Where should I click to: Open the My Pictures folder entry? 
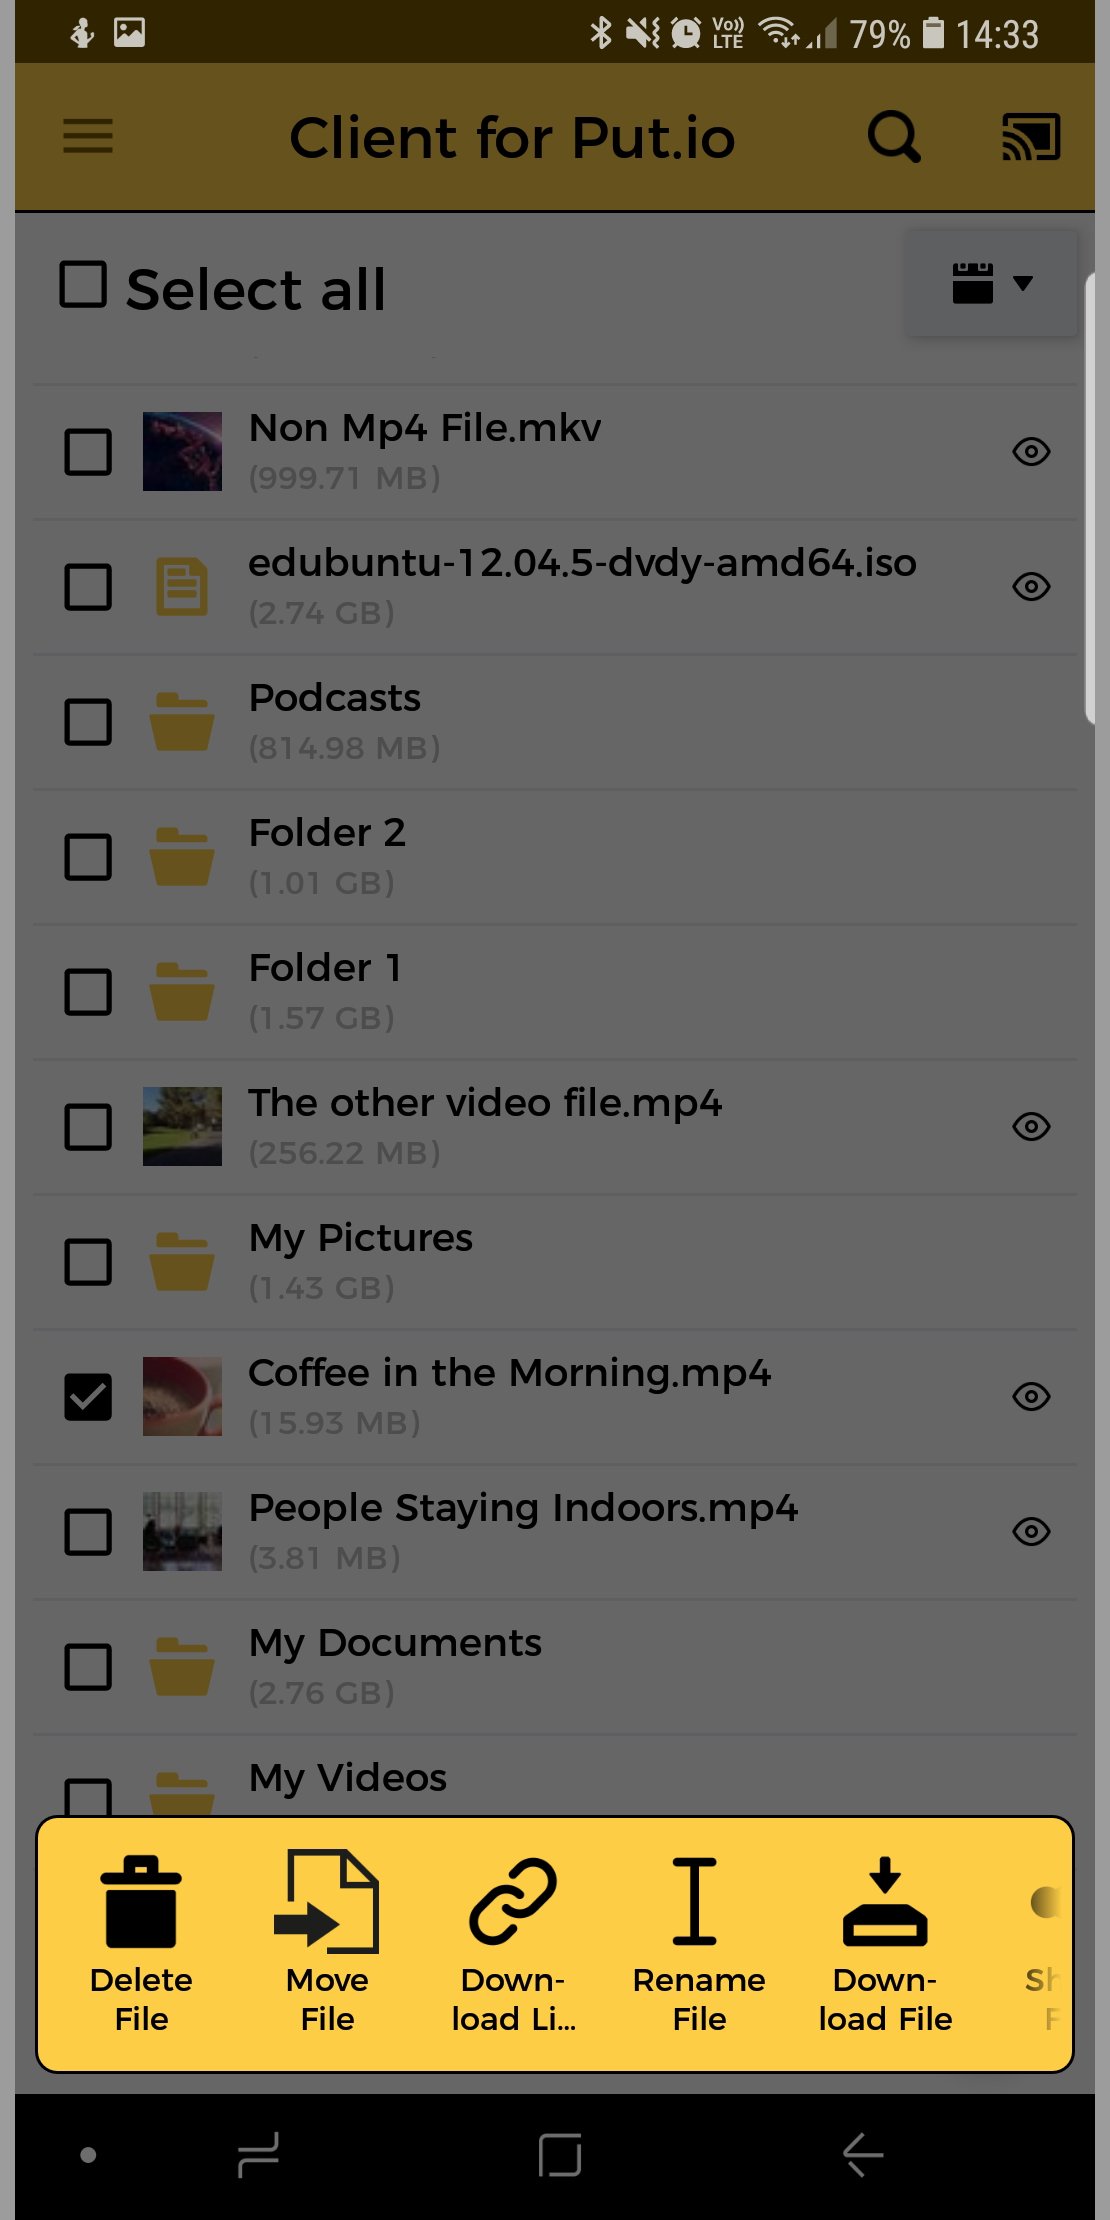coord(556,1262)
